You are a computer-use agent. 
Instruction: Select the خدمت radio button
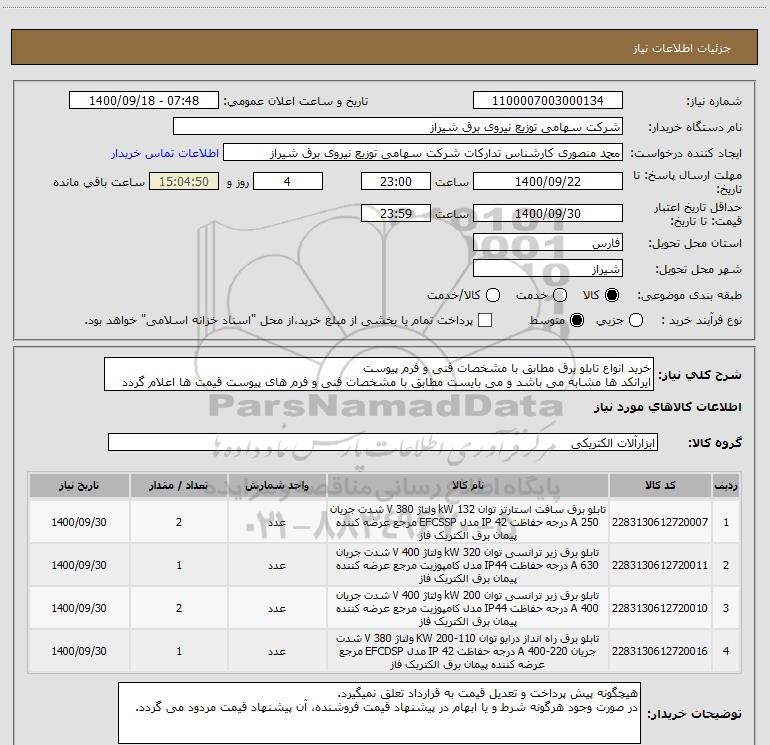560,295
